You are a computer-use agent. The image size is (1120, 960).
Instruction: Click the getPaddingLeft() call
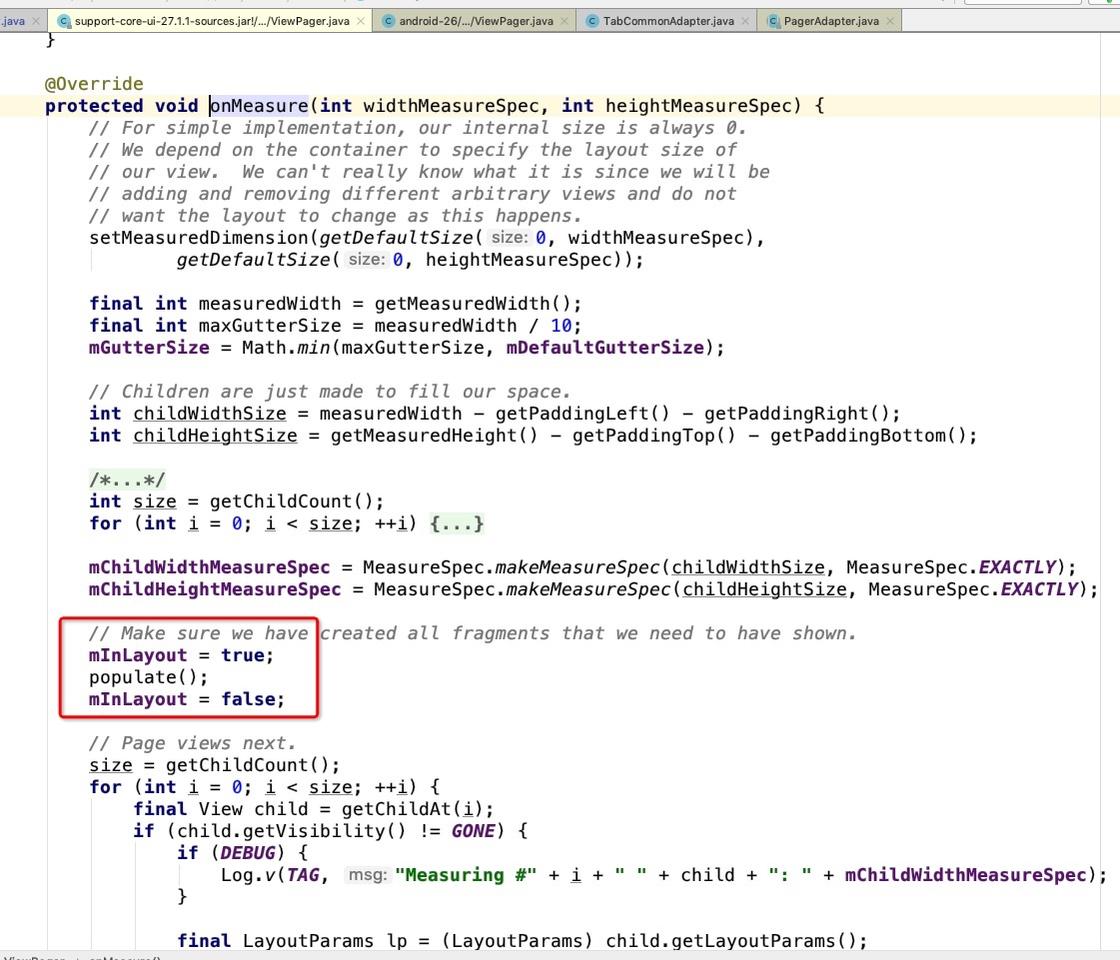583,414
